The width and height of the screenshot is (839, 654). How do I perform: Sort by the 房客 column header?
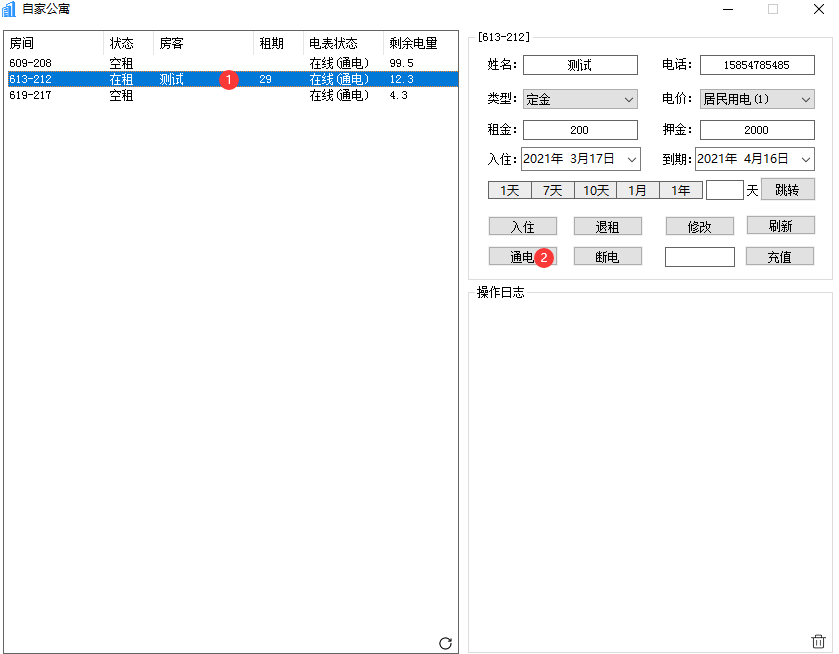click(x=203, y=43)
